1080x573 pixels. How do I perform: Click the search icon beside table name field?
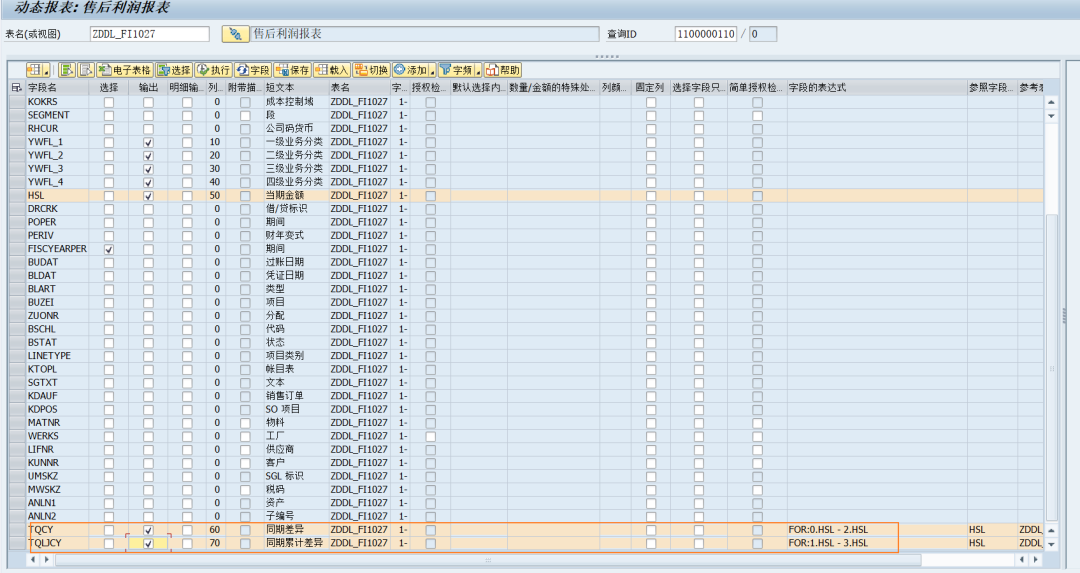tap(236, 34)
